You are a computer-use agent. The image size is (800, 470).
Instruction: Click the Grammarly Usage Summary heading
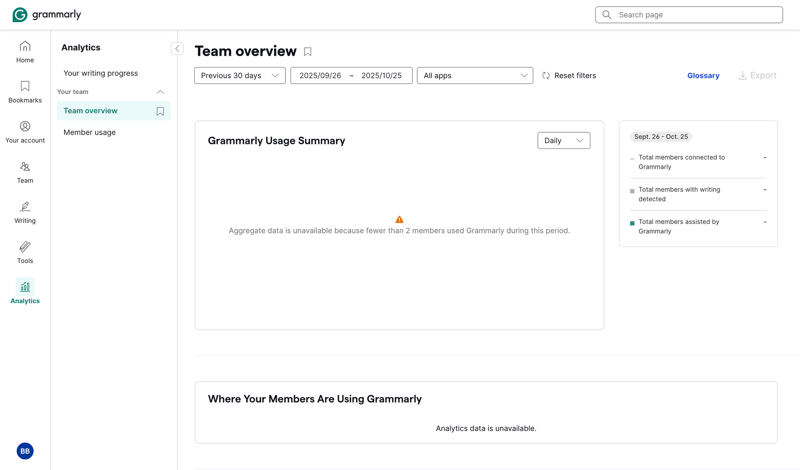click(x=277, y=141)
